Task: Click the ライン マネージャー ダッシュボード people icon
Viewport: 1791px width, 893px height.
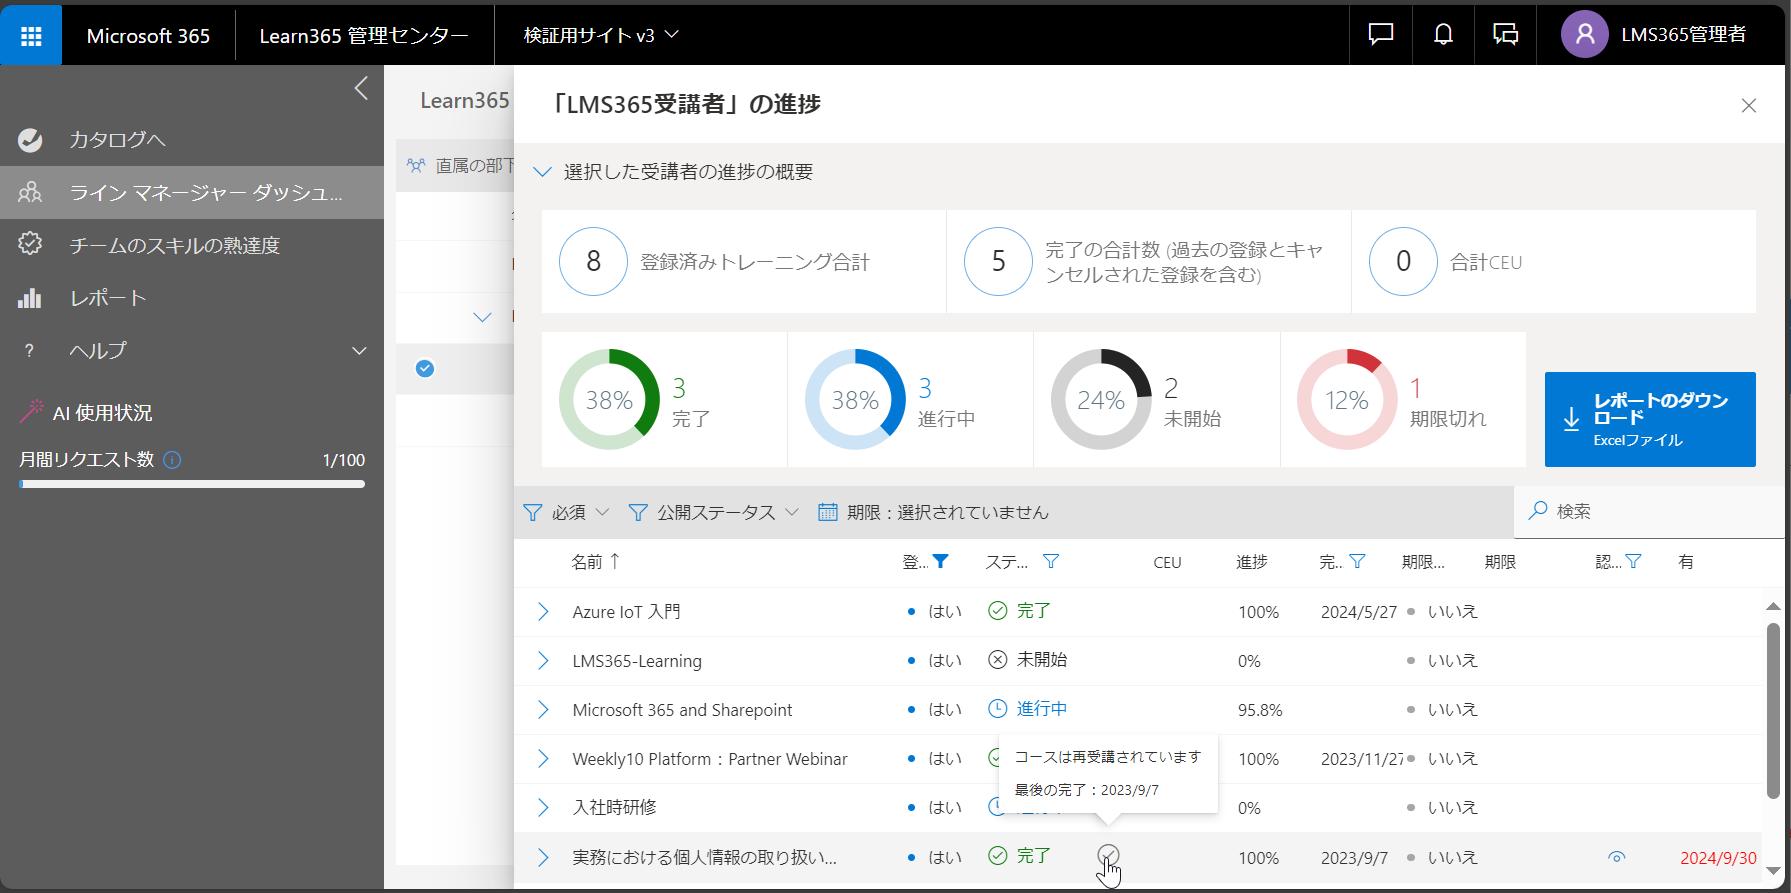Action: [30, 192]
